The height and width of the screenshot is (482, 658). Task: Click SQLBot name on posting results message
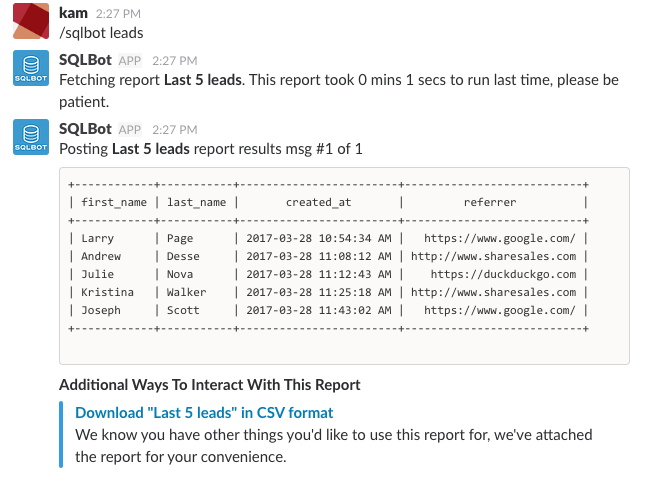[x=85, y=129]
